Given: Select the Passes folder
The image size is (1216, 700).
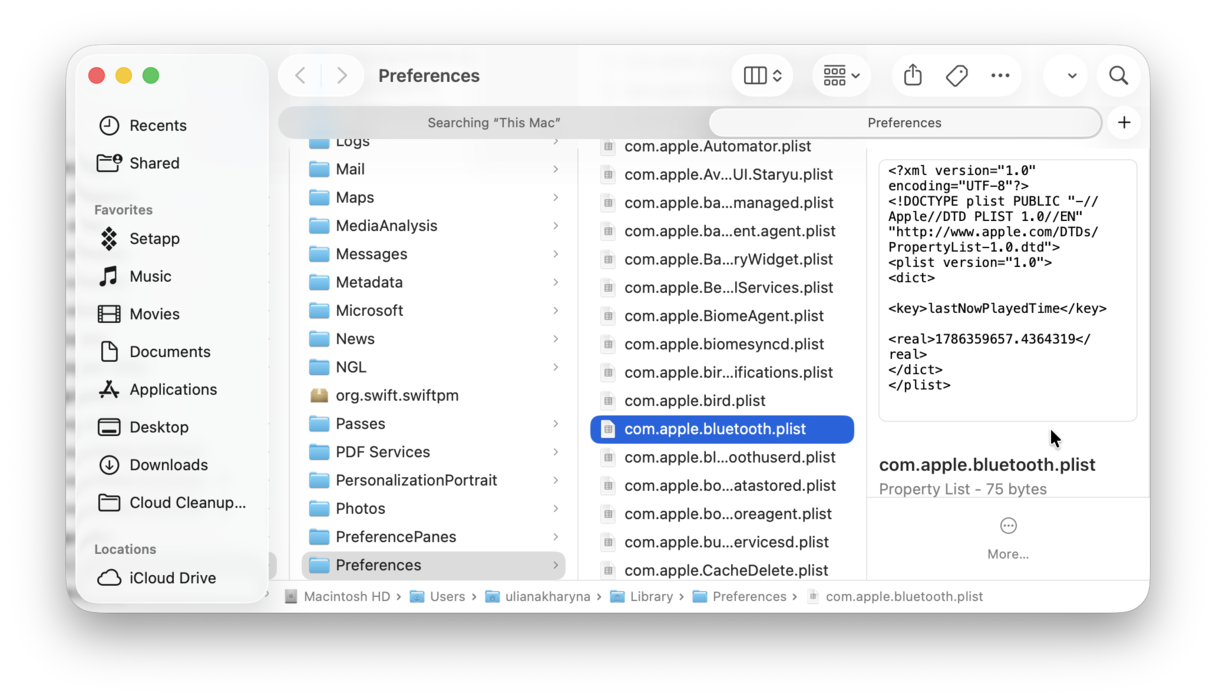Looking at the screenshot, I should pos(433,424).
